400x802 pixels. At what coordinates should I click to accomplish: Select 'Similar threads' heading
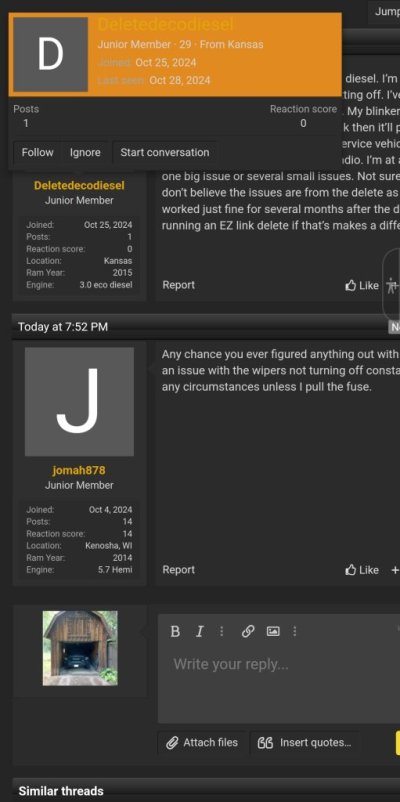[x=61, y=791]
